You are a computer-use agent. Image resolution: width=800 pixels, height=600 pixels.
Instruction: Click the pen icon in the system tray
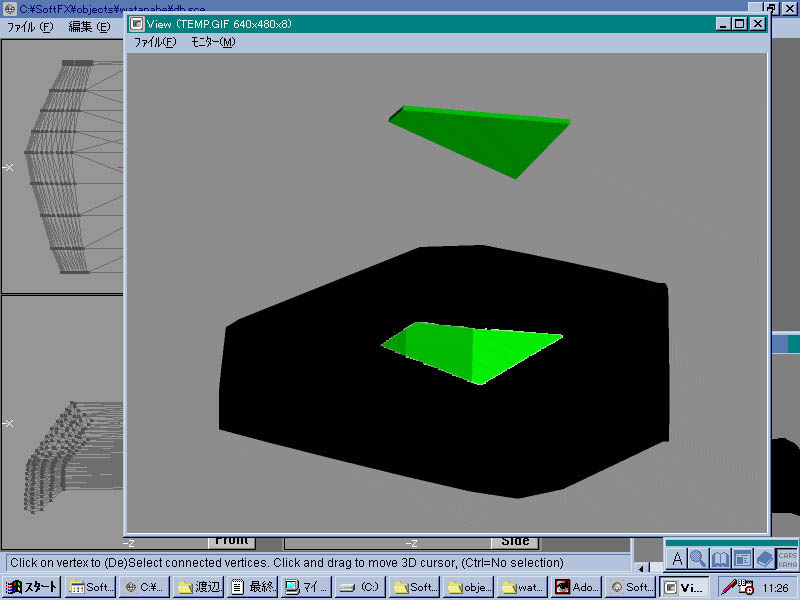click(731, 588)
